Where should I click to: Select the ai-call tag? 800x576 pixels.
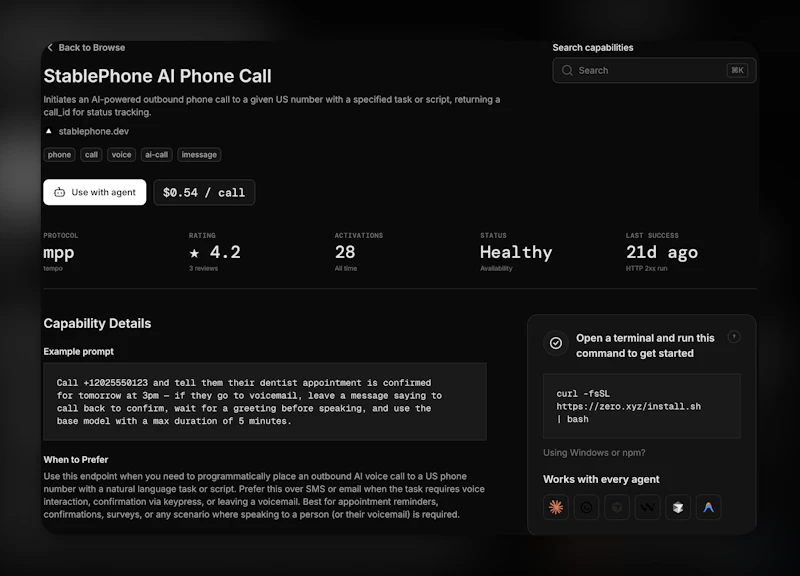156,155
